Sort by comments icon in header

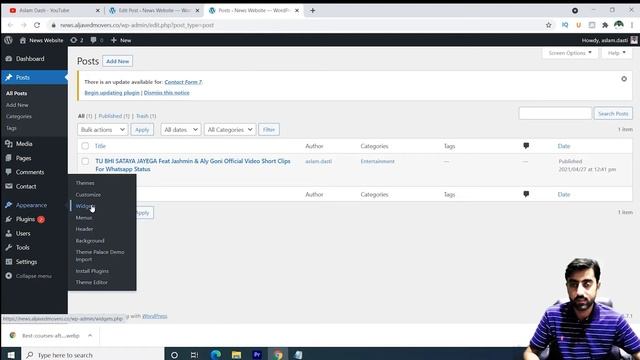[x=526, y=146]
